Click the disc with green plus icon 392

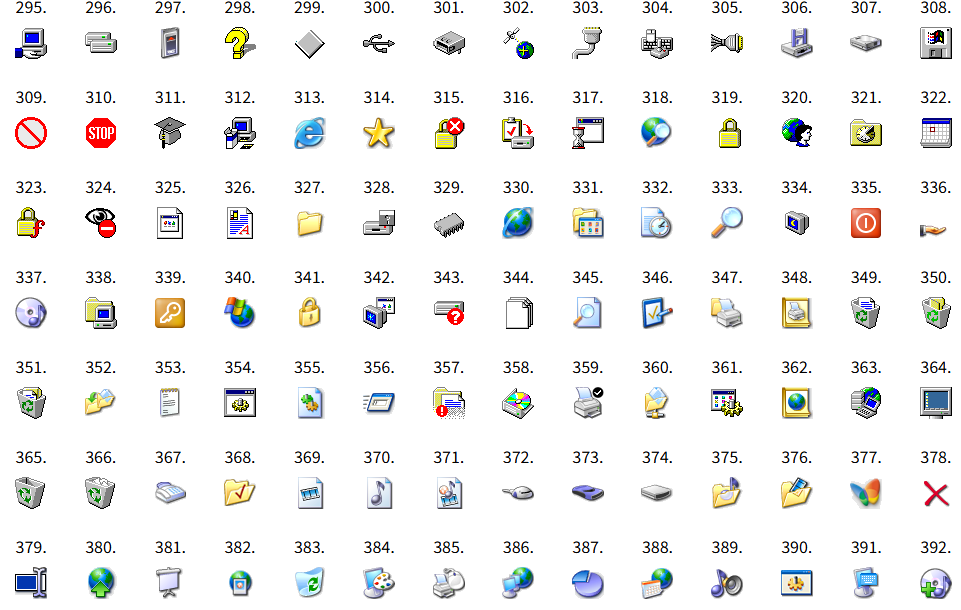[x=936, y=583]
